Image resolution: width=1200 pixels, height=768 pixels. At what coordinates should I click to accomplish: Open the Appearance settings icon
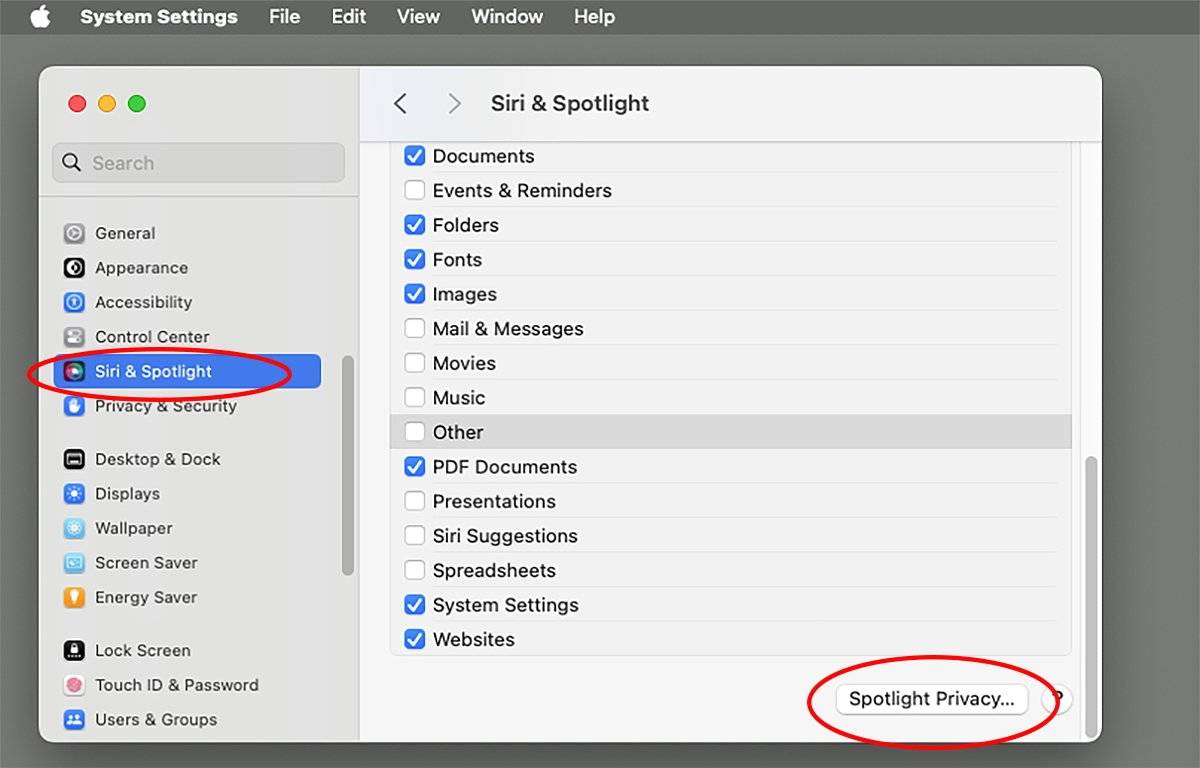pyautogui.click(x=74, y=268)
